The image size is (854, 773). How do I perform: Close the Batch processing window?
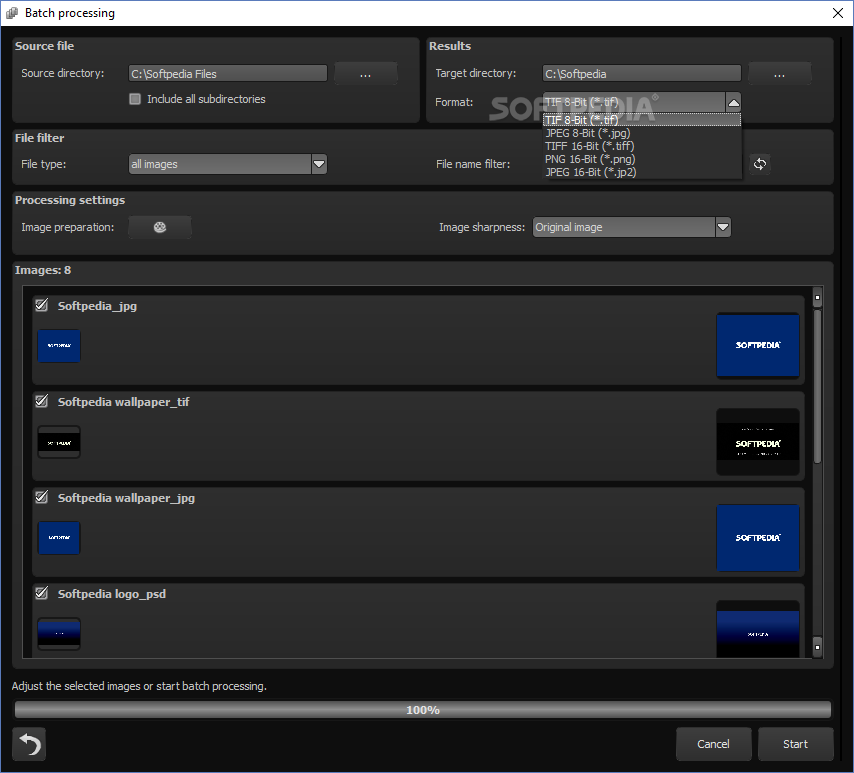point(838,13)
